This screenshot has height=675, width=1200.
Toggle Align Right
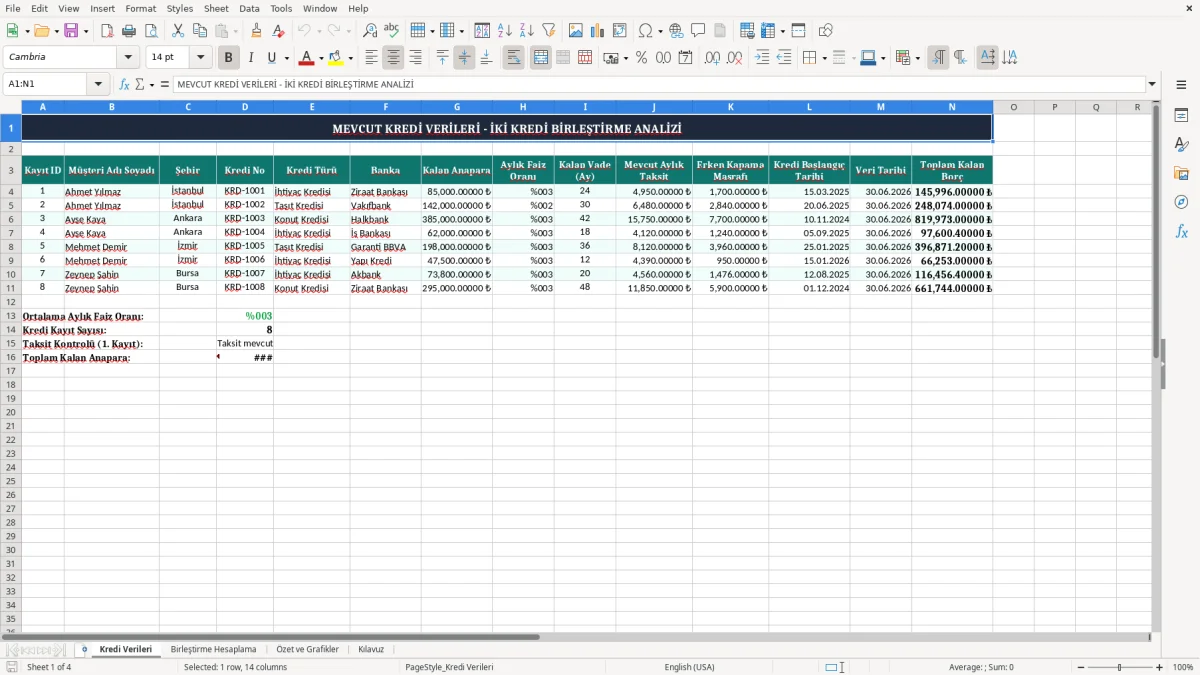pyautogui.click(x=415, y=58)
